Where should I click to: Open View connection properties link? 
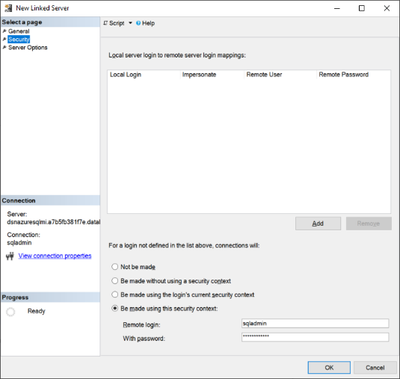55,256
